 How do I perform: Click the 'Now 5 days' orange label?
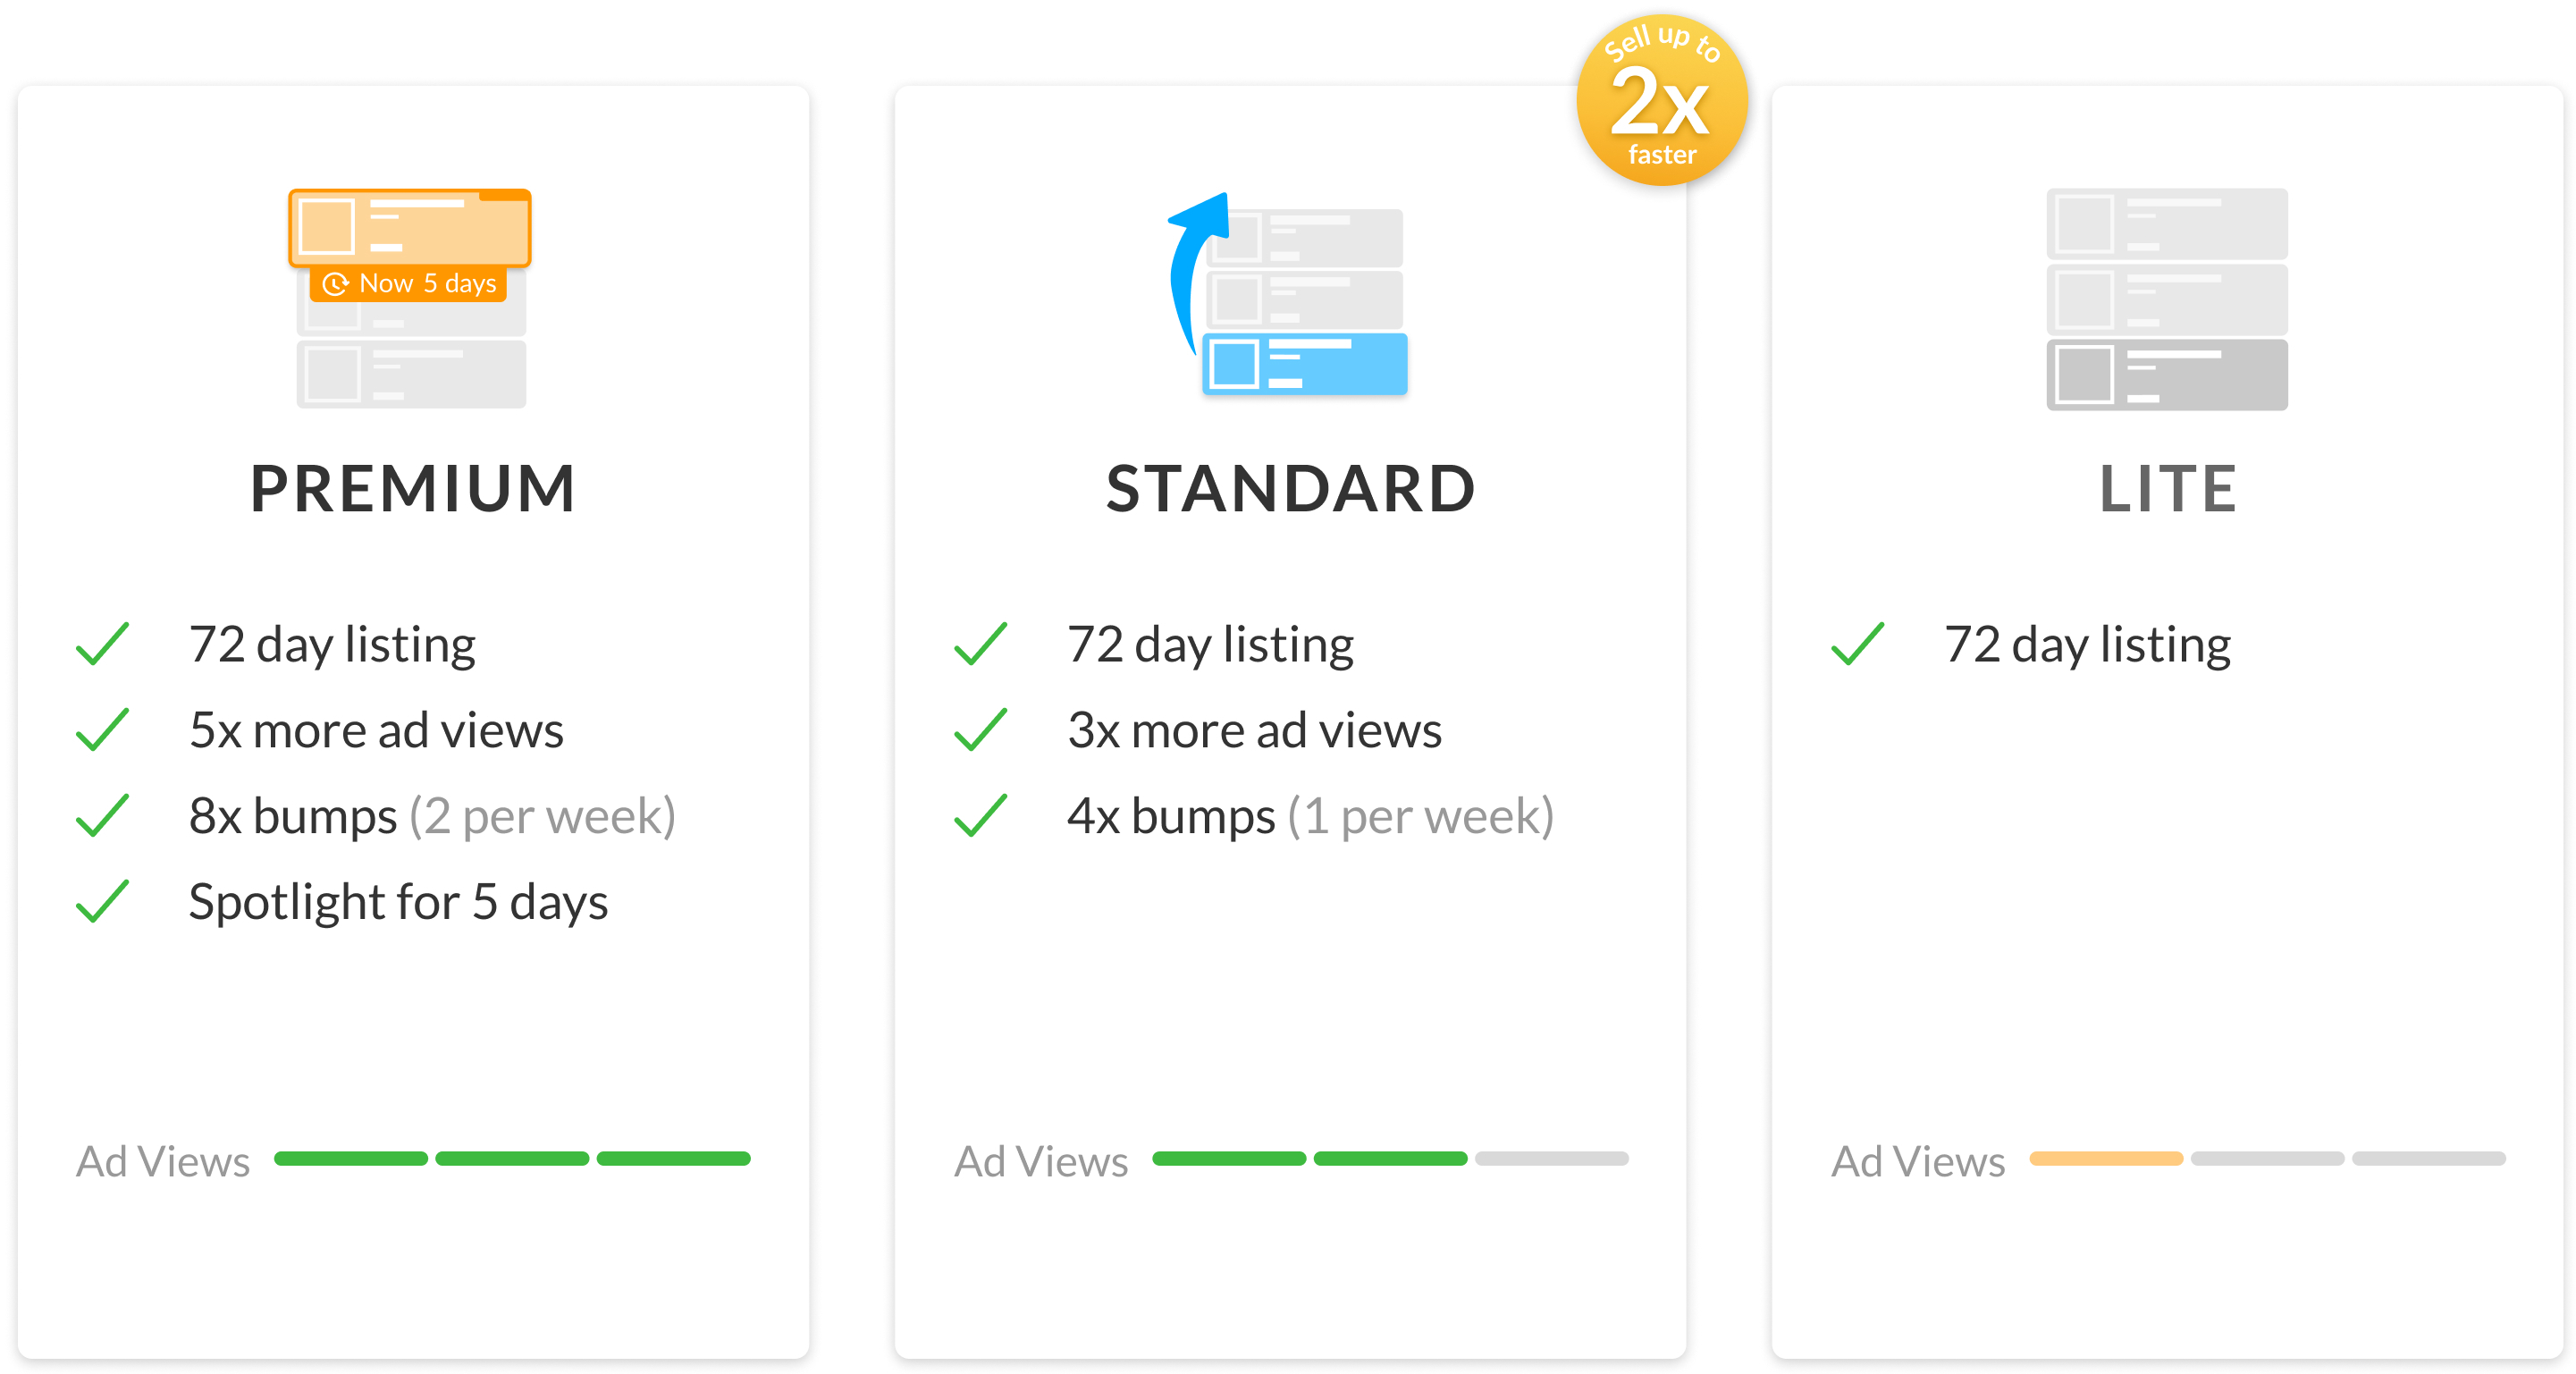[x=409, y=284]
